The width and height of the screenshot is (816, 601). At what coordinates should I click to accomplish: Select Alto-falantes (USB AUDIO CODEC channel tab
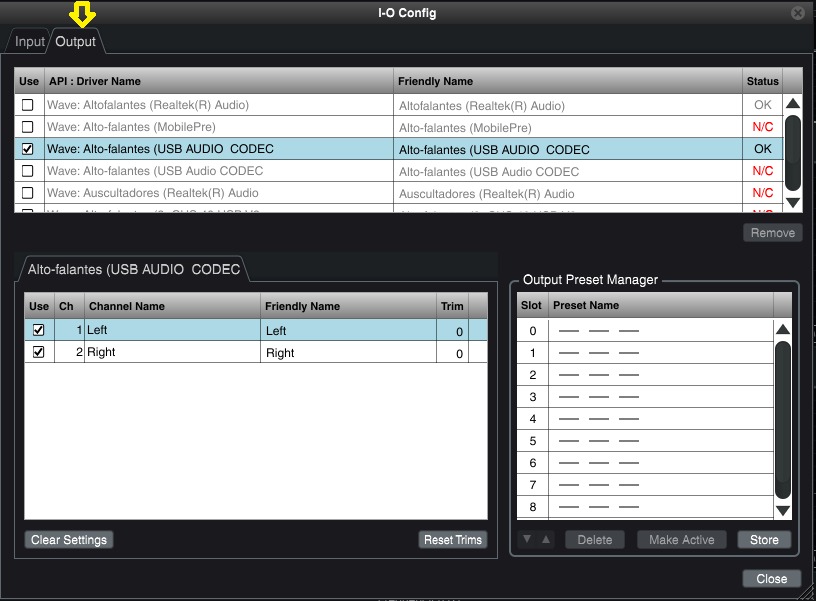[133, 270]
